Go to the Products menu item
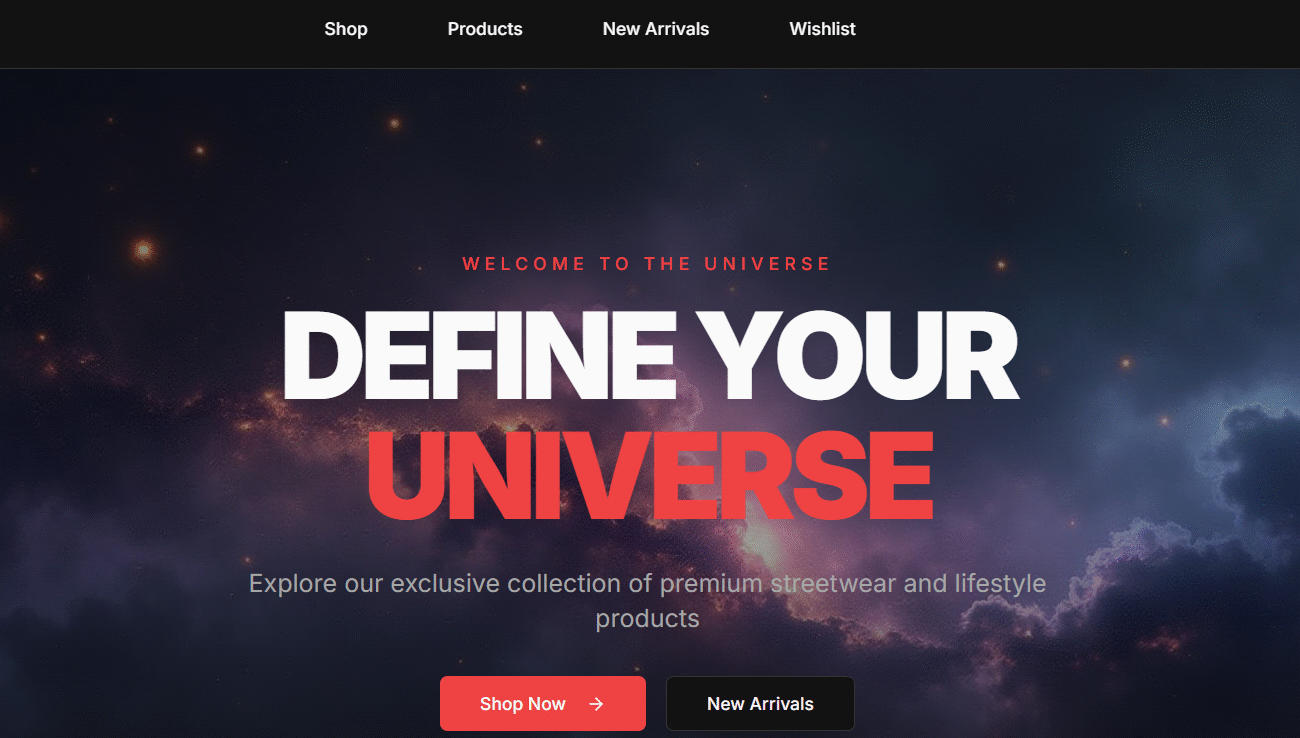 click(485, 29)
